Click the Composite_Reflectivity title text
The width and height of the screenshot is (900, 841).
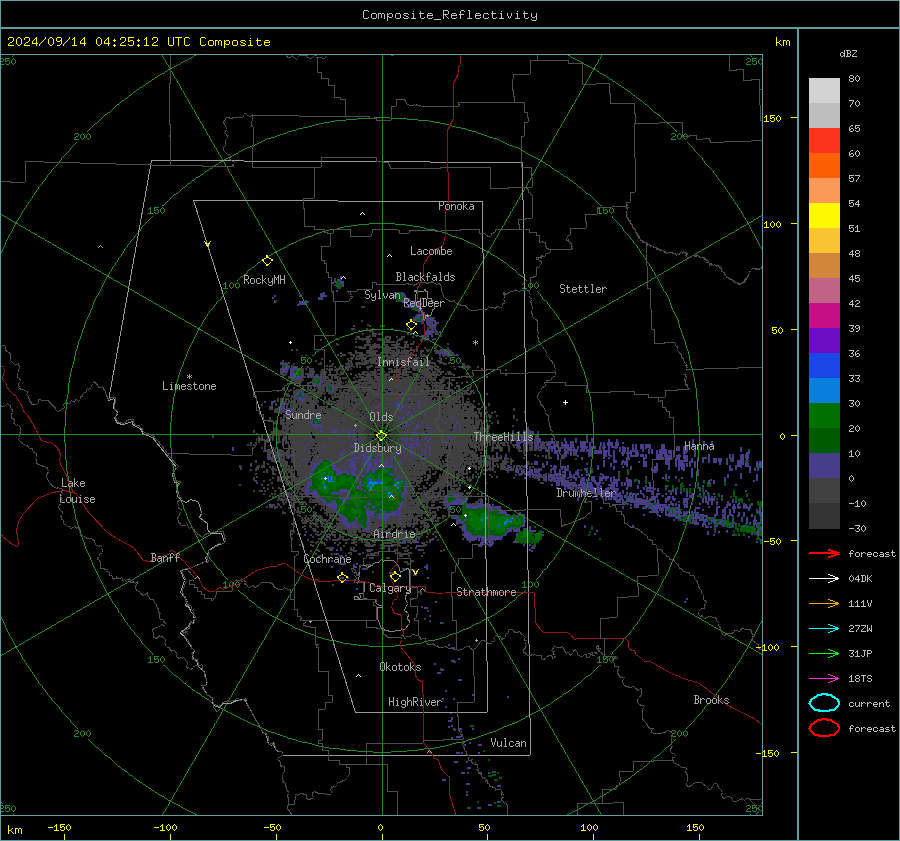click(x=450, y=15)
